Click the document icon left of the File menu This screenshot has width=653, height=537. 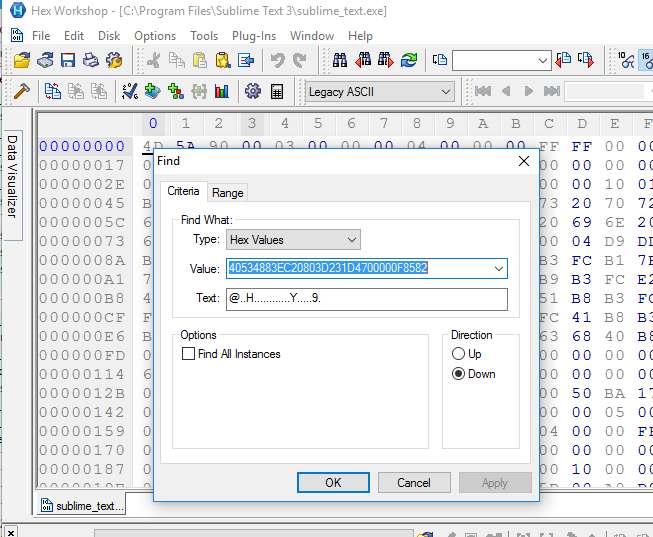(17, 35)
